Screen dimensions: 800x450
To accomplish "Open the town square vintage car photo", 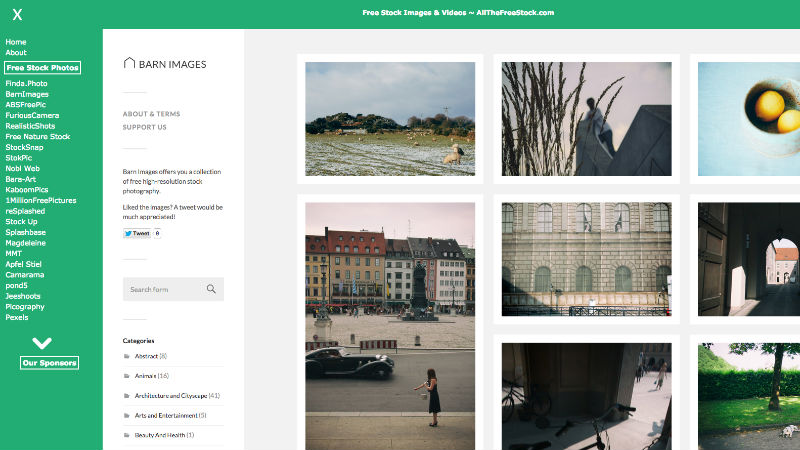I will coord(390,326).
